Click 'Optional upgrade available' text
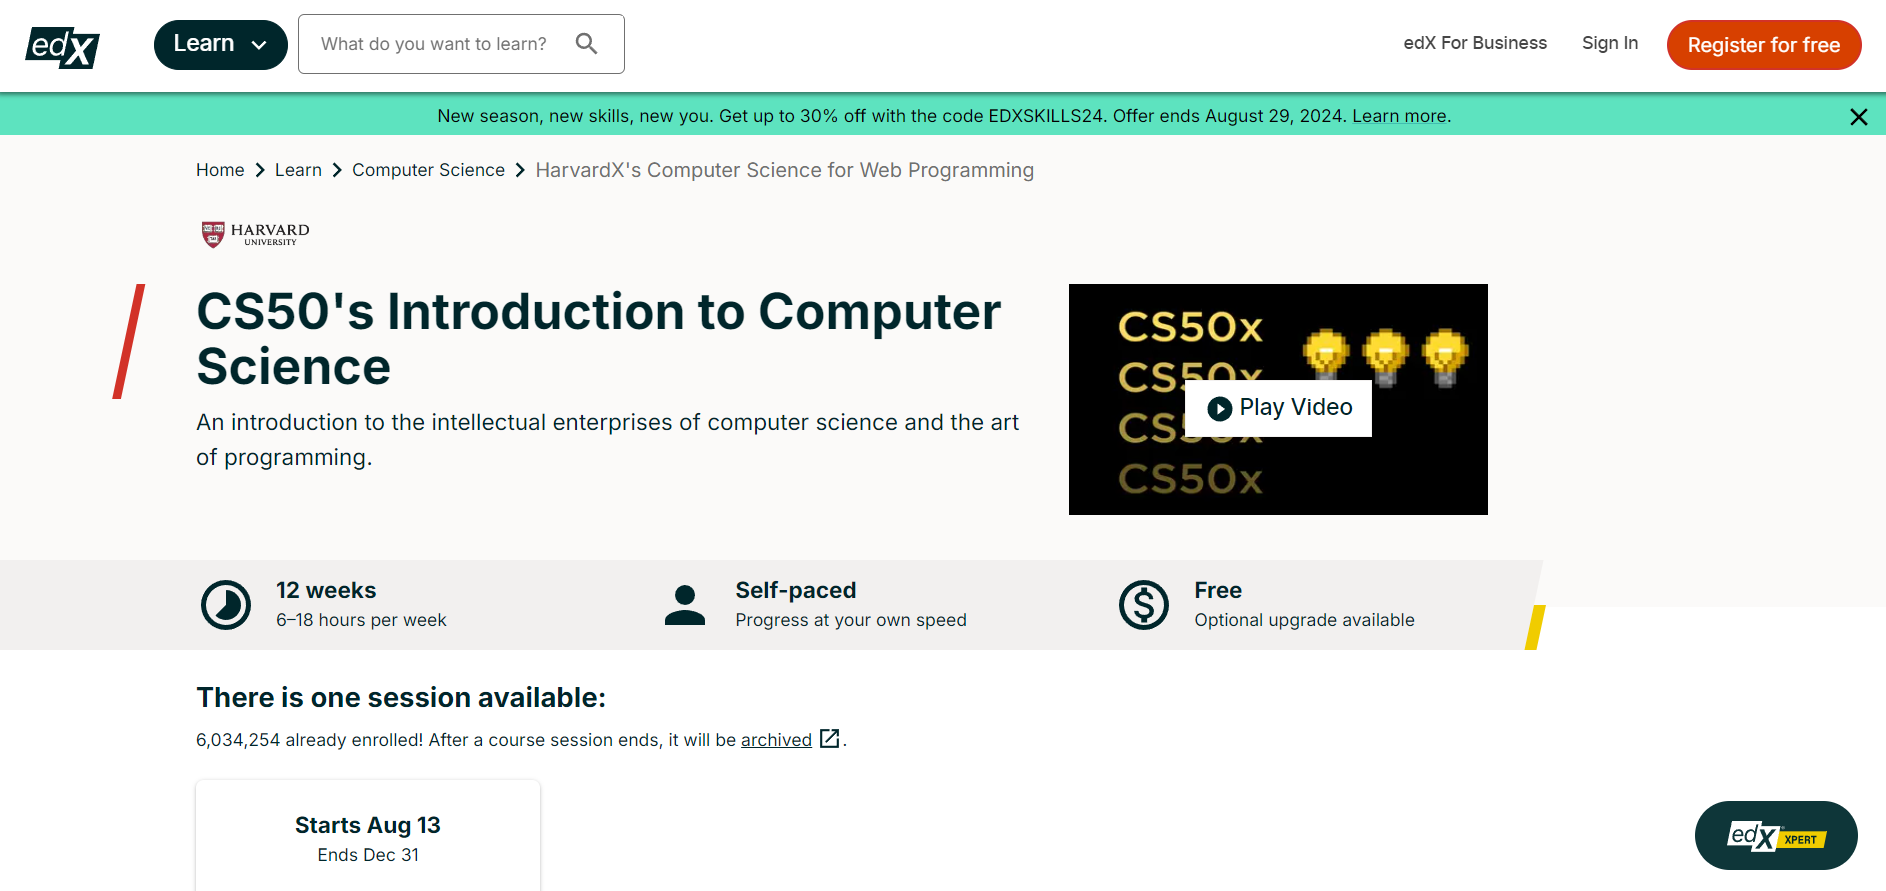Screen dimensions: 1886x891 [1304, 620]
